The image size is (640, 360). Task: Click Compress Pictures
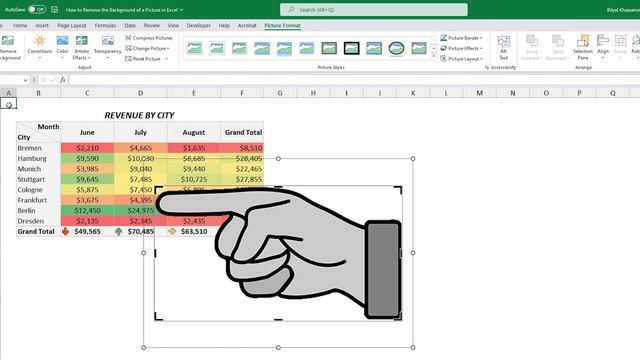(149, 38)
